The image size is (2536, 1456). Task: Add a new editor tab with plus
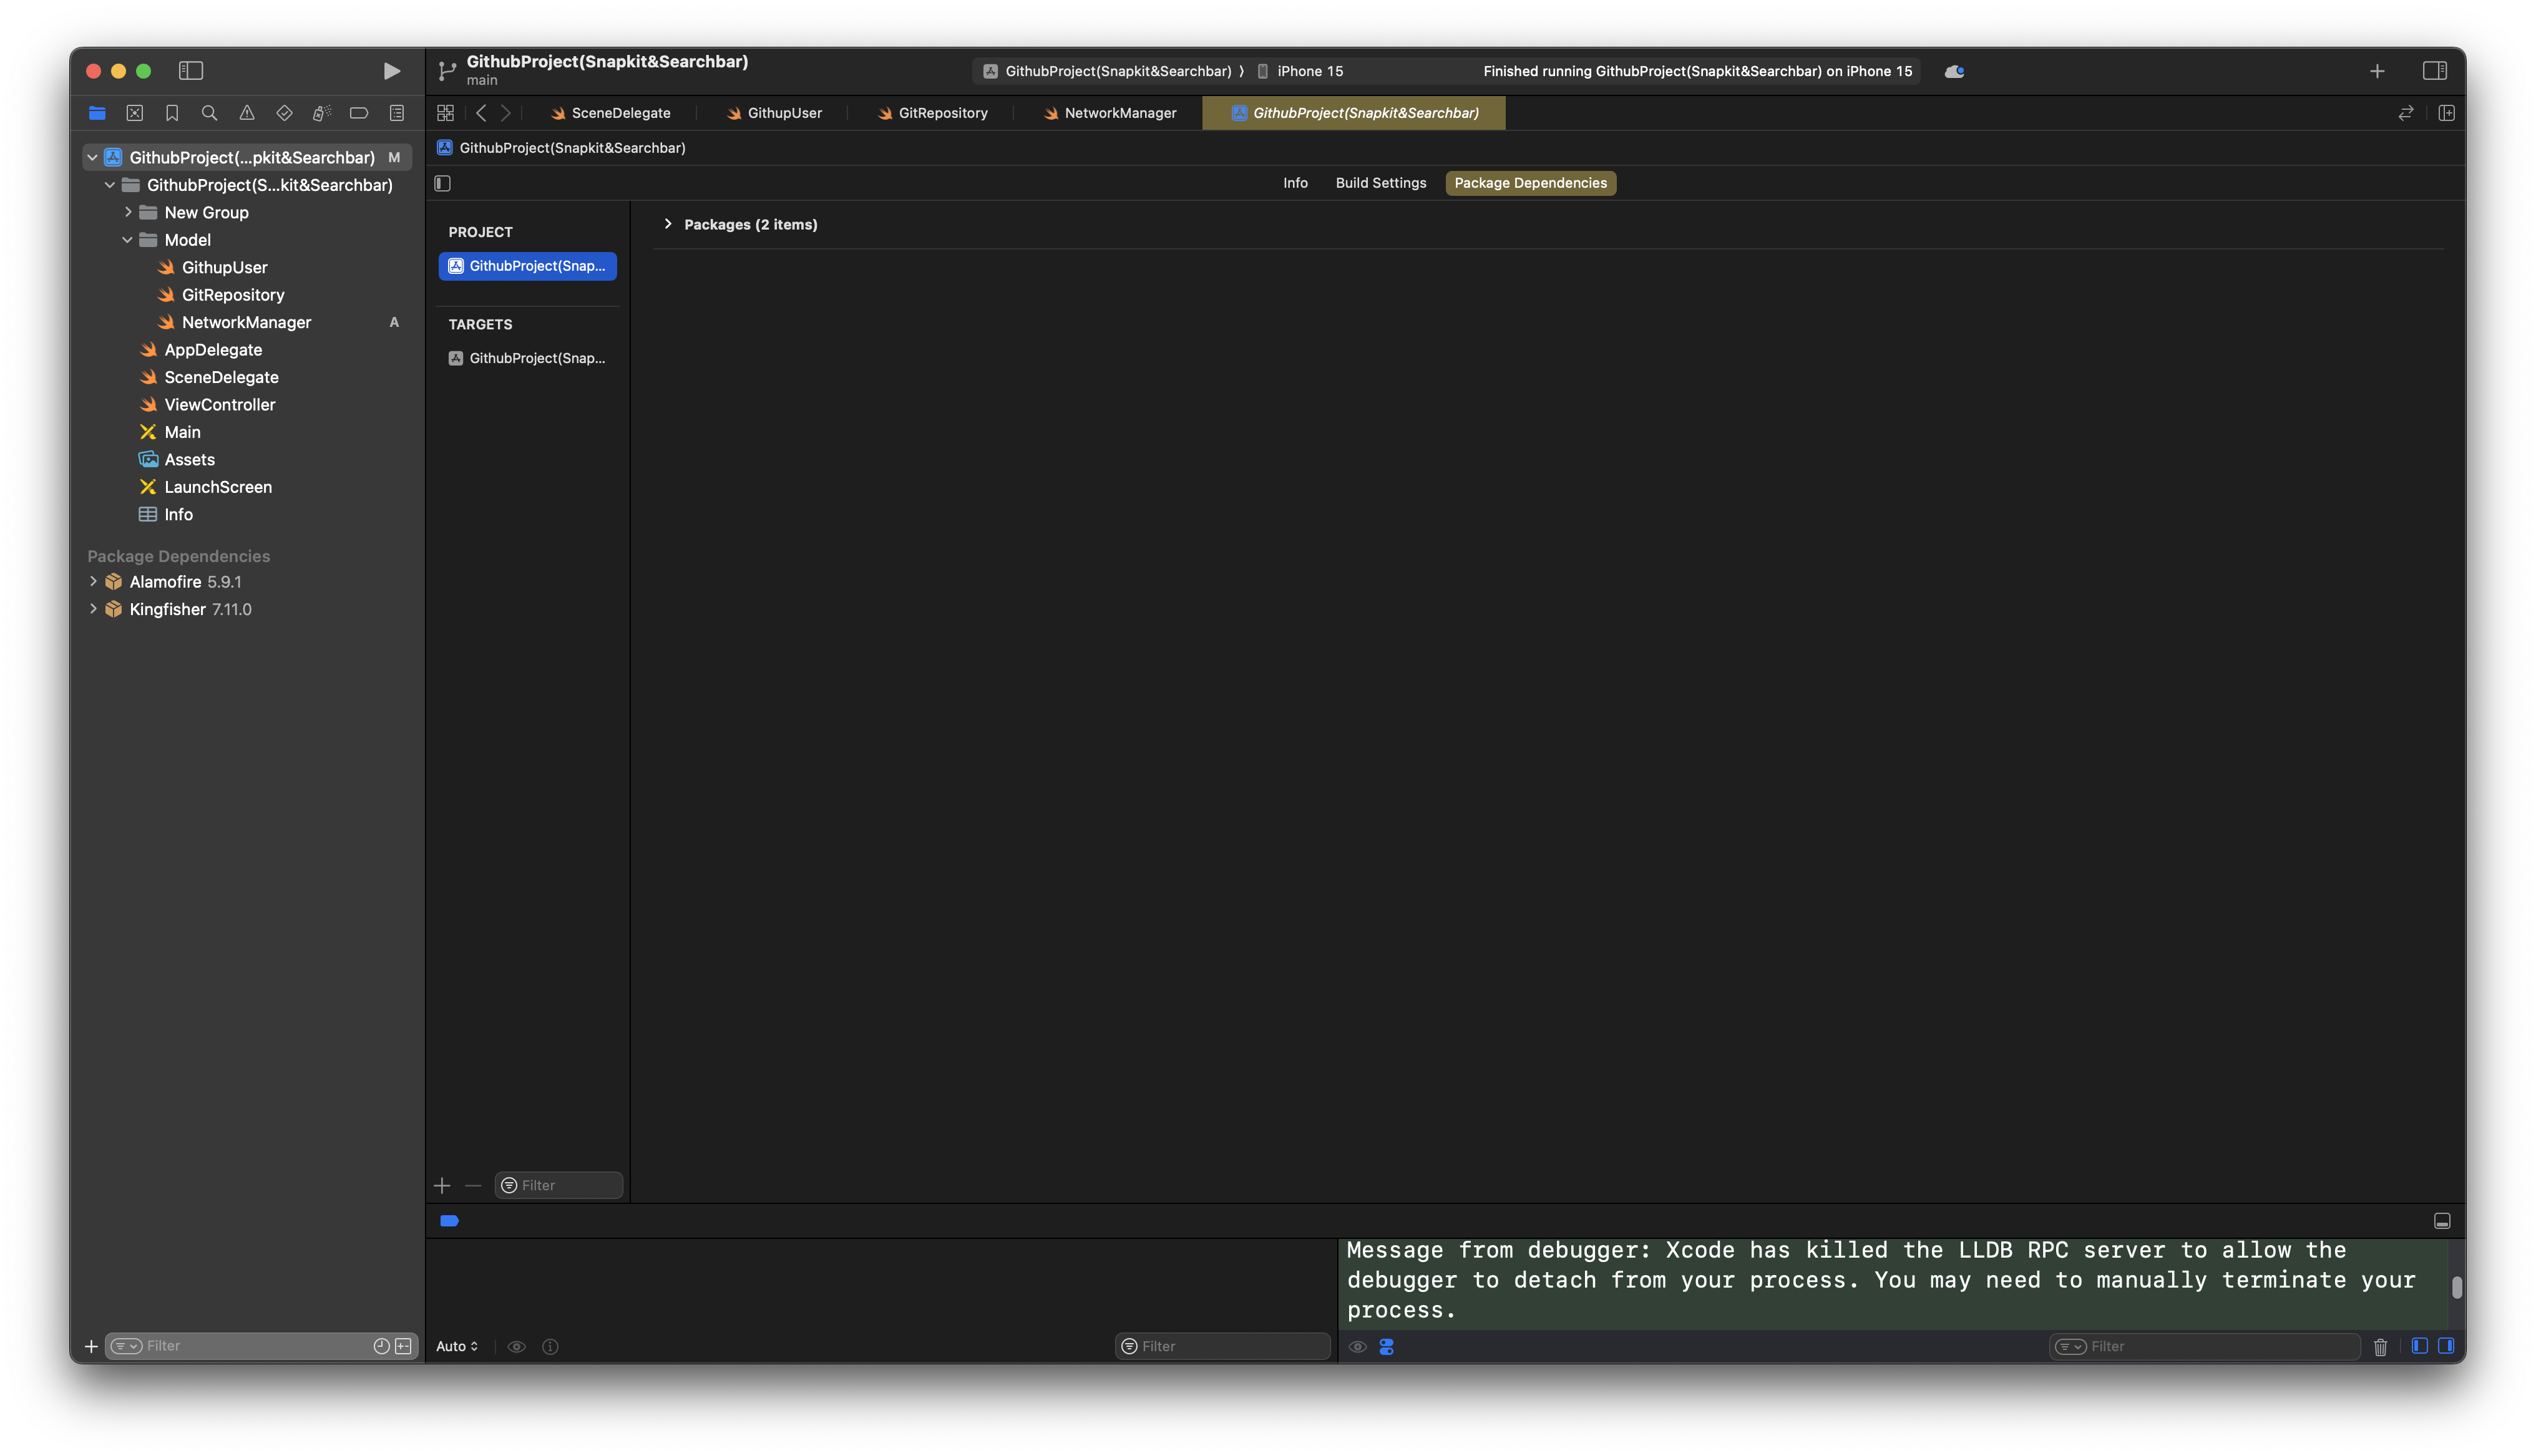coord(2377,71)
